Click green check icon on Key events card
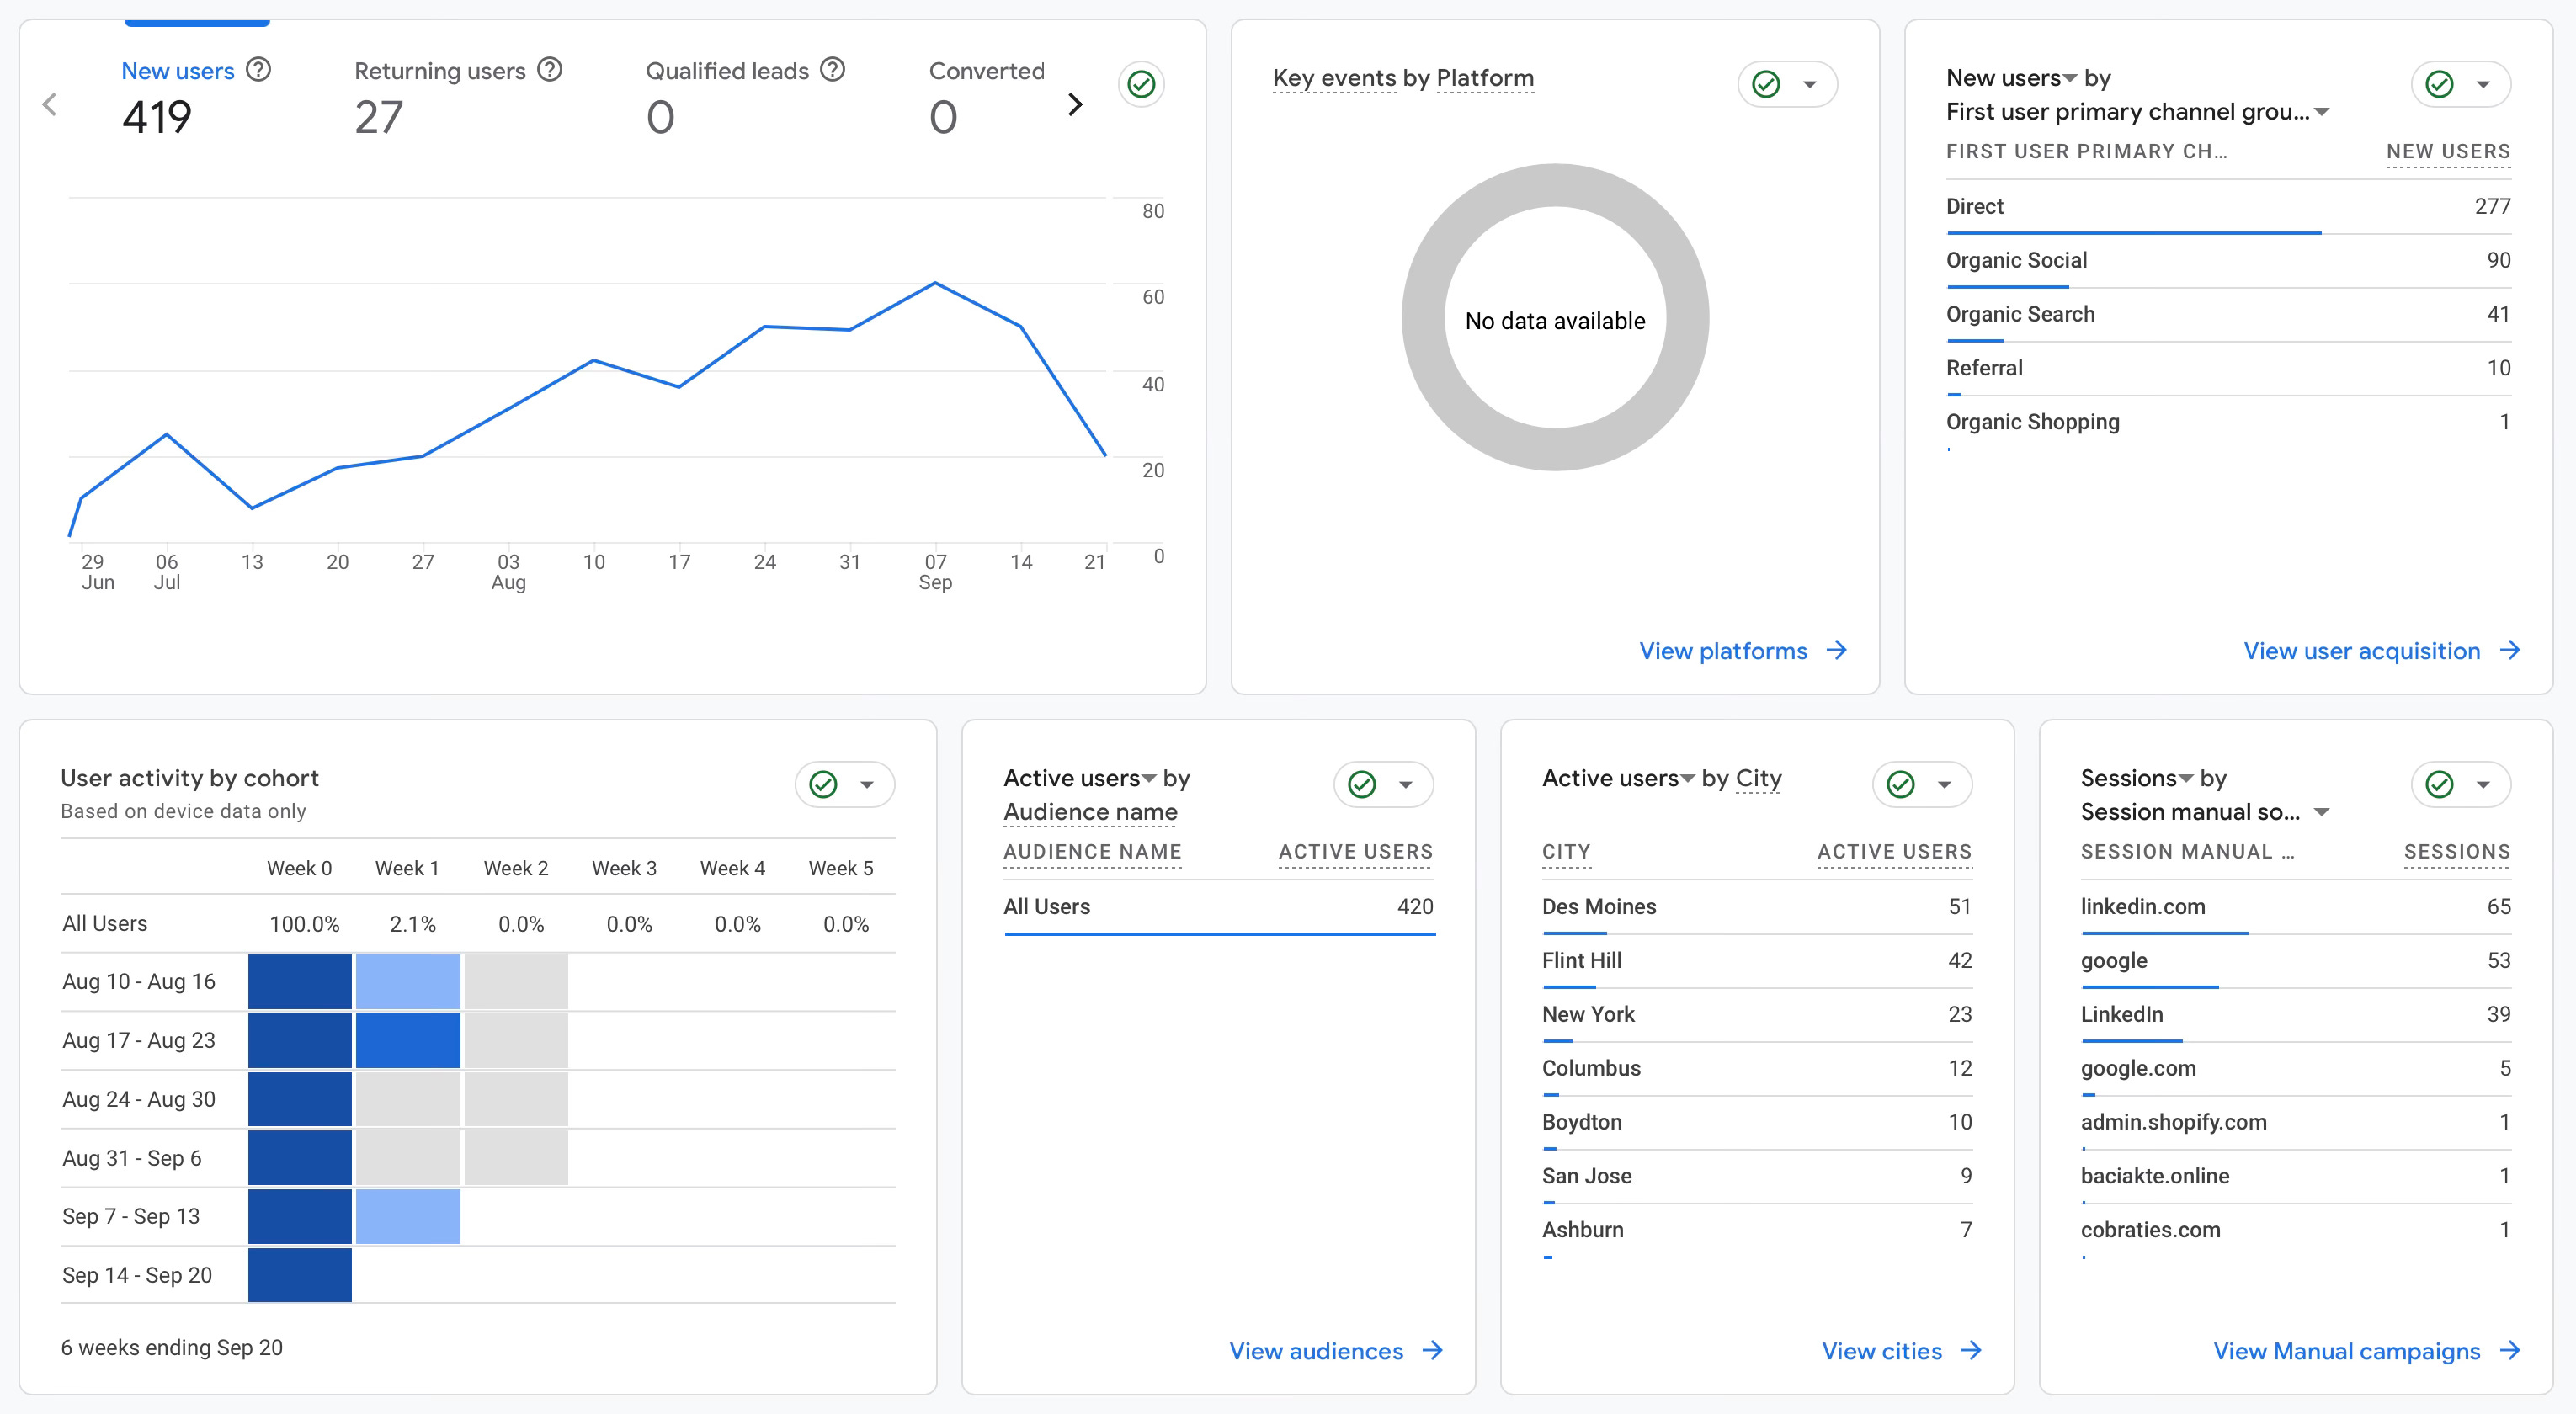This screenshot has width=2576, height=1414. pyautogui.click(x=1766, y=84)
